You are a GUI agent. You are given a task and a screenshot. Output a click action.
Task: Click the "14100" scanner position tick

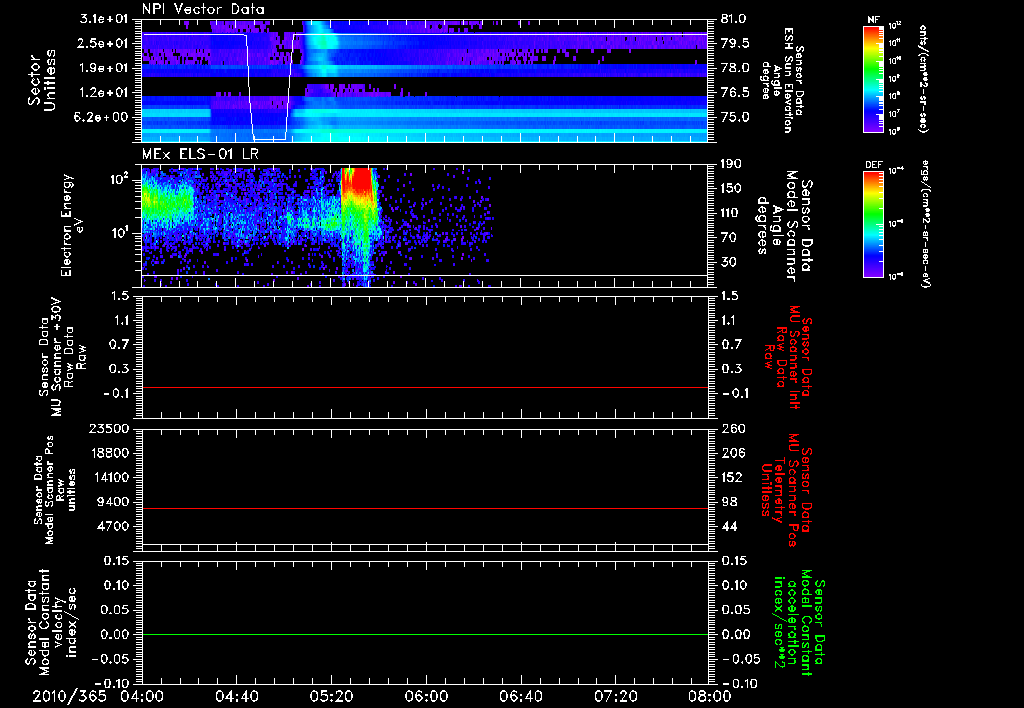(x=112, y=477)
